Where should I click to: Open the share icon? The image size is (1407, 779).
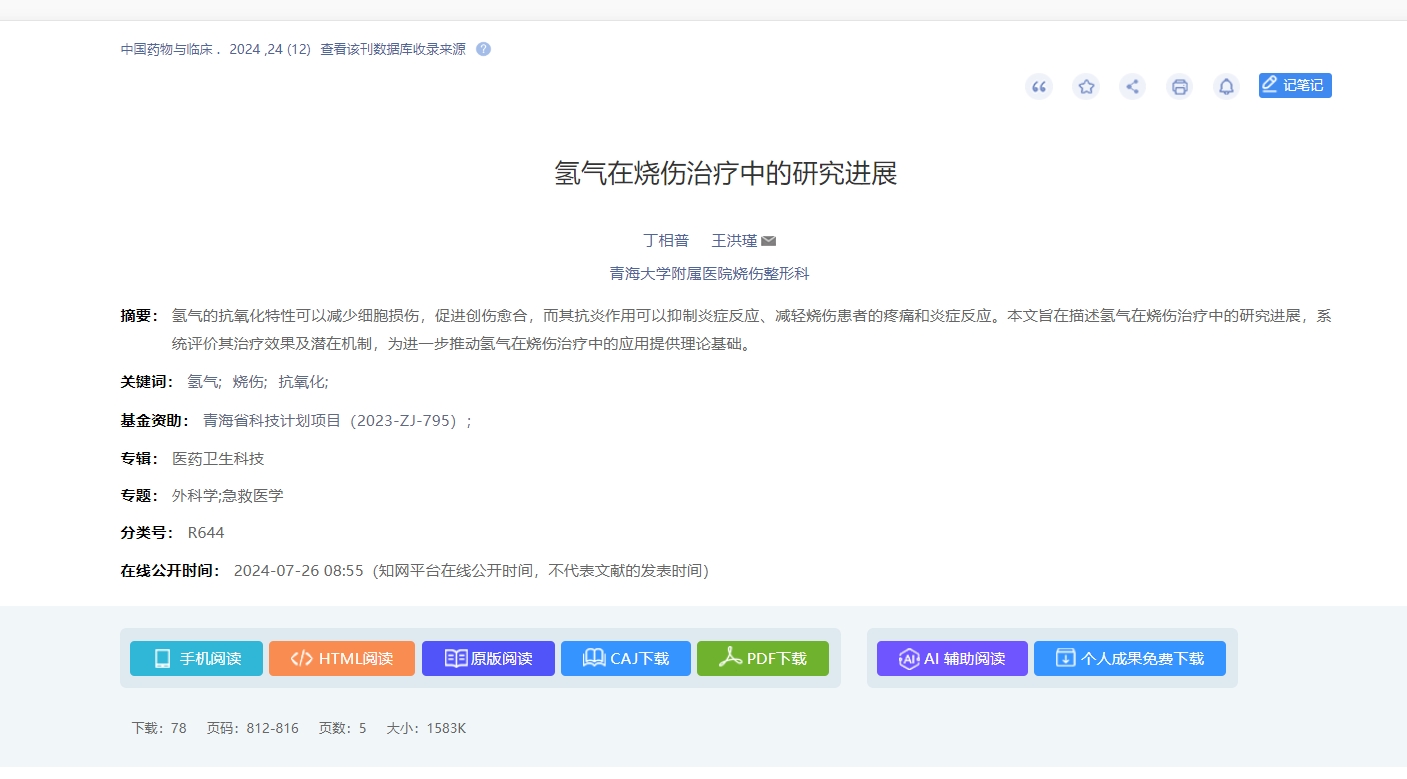tap(1132, 87)
